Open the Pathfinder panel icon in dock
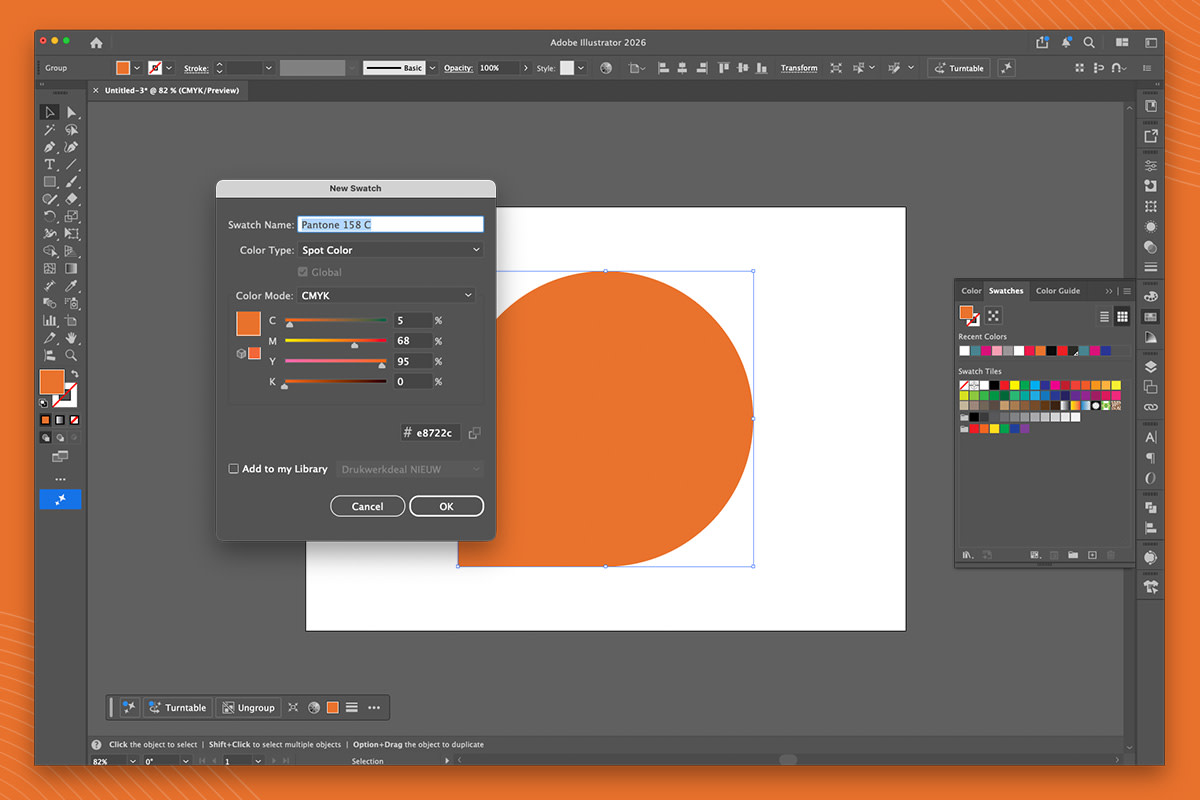Screen dimensions: 1200x800 (x=1151, y=507)
